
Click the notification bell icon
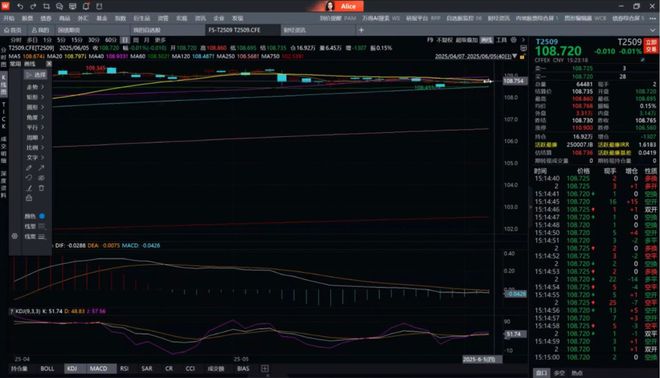pos(86,6)
